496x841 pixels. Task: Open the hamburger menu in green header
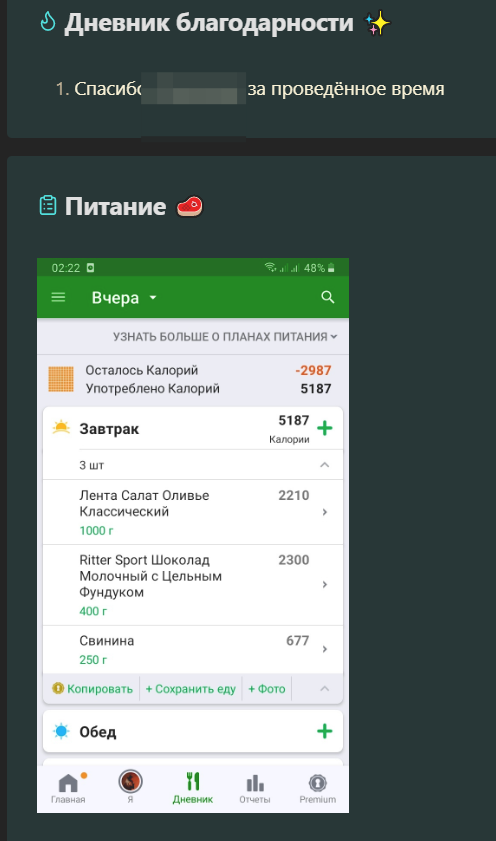click(x=58, y=297)
